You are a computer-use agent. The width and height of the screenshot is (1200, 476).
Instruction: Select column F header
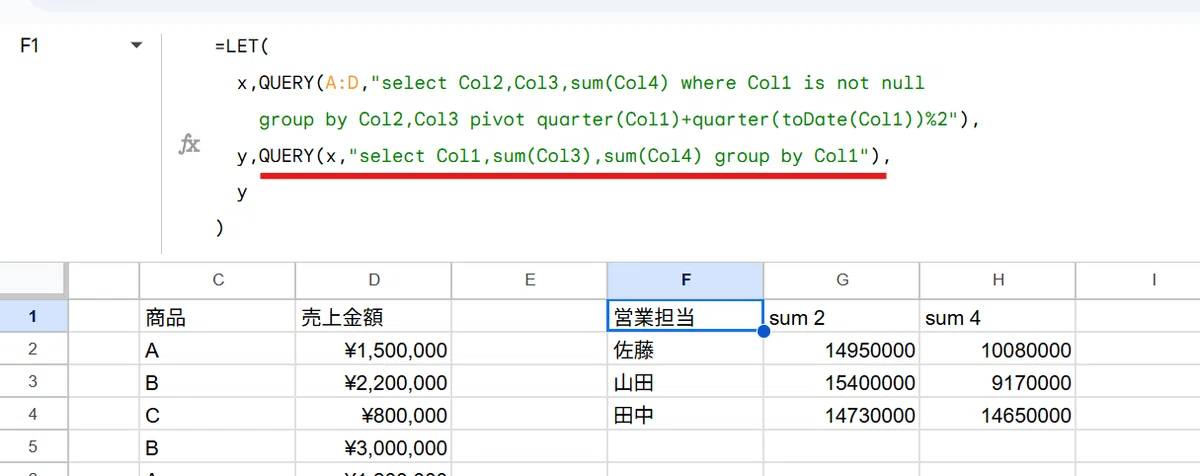pos(685,280)
